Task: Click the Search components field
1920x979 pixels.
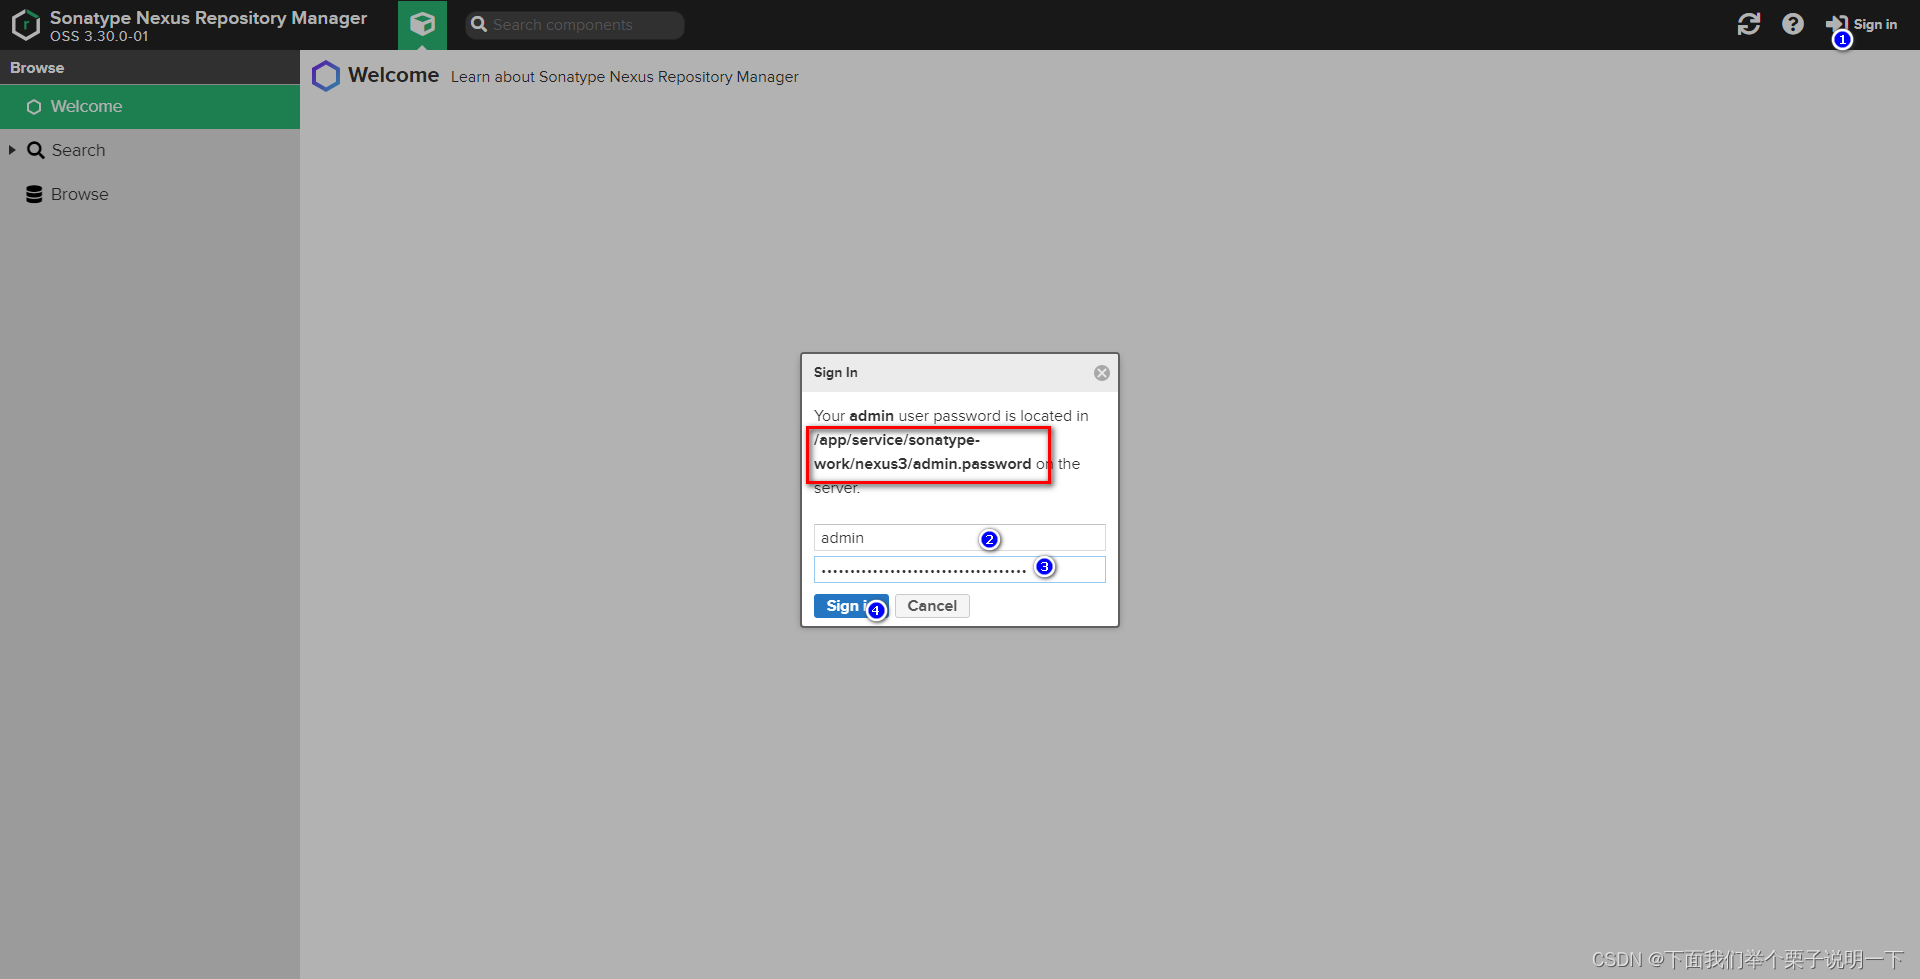Action: pos(575,25)
